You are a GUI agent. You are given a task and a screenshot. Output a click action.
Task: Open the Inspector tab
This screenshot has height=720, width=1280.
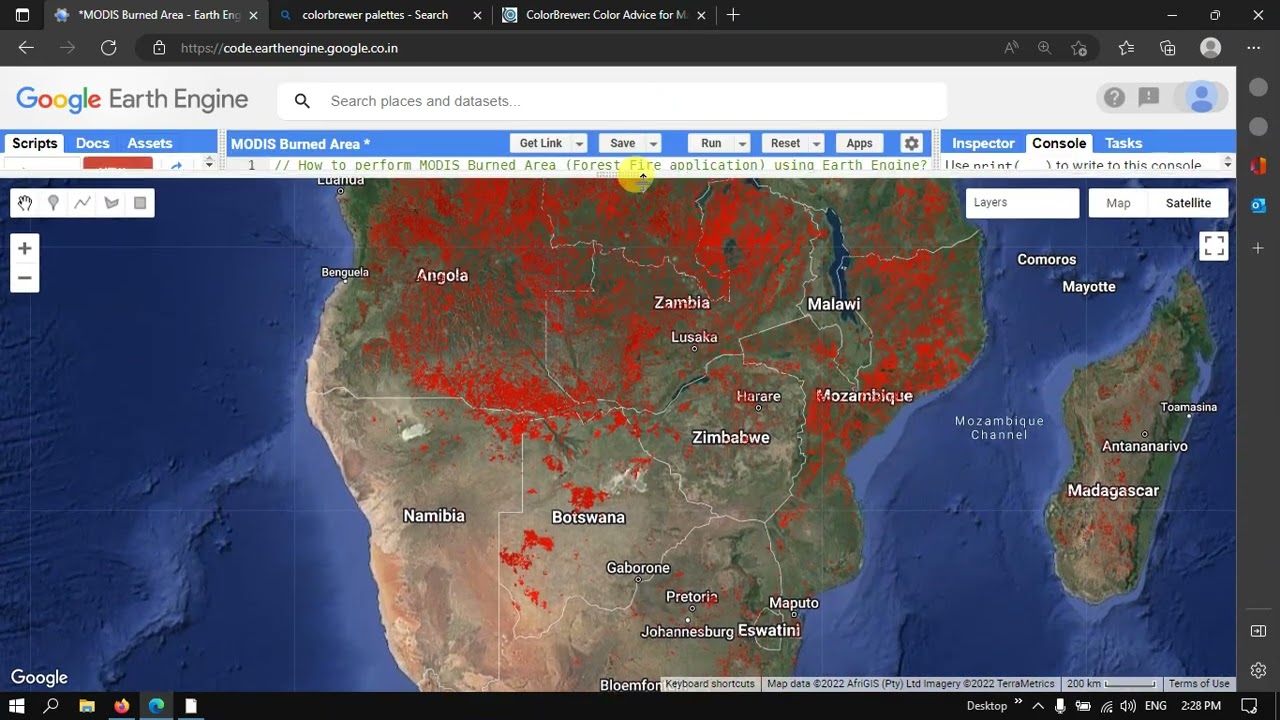(x=983, y=143)
